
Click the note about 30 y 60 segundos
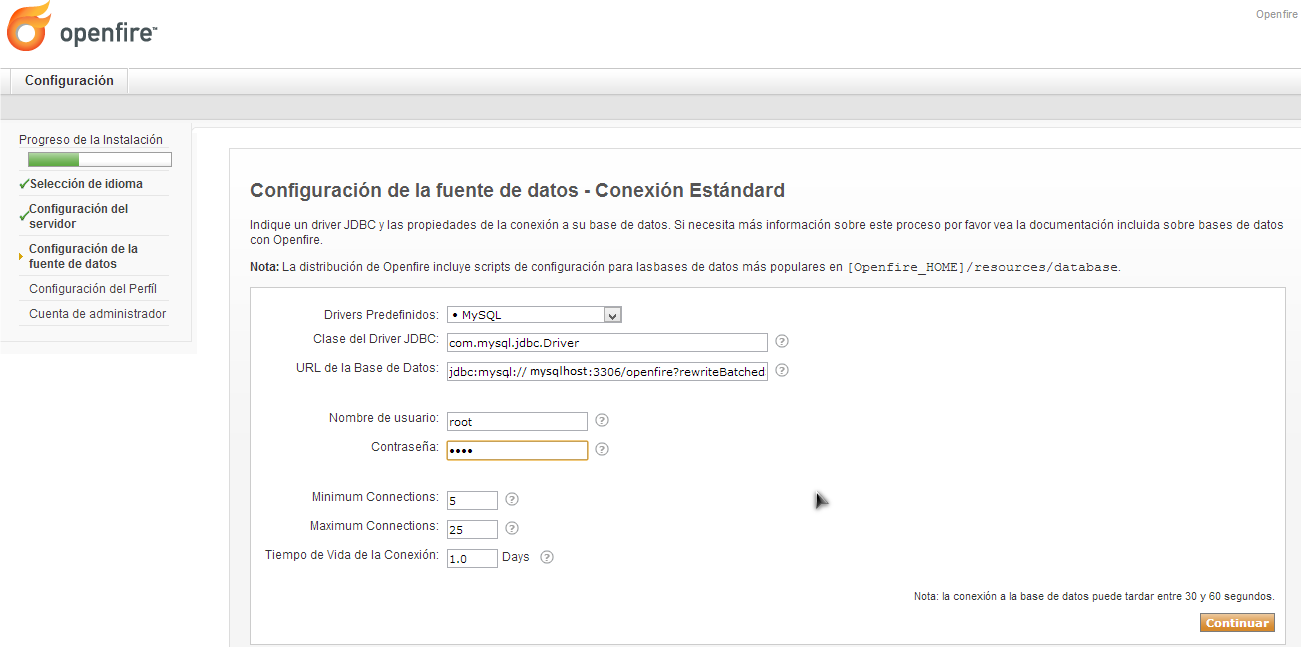point(1094,596)
